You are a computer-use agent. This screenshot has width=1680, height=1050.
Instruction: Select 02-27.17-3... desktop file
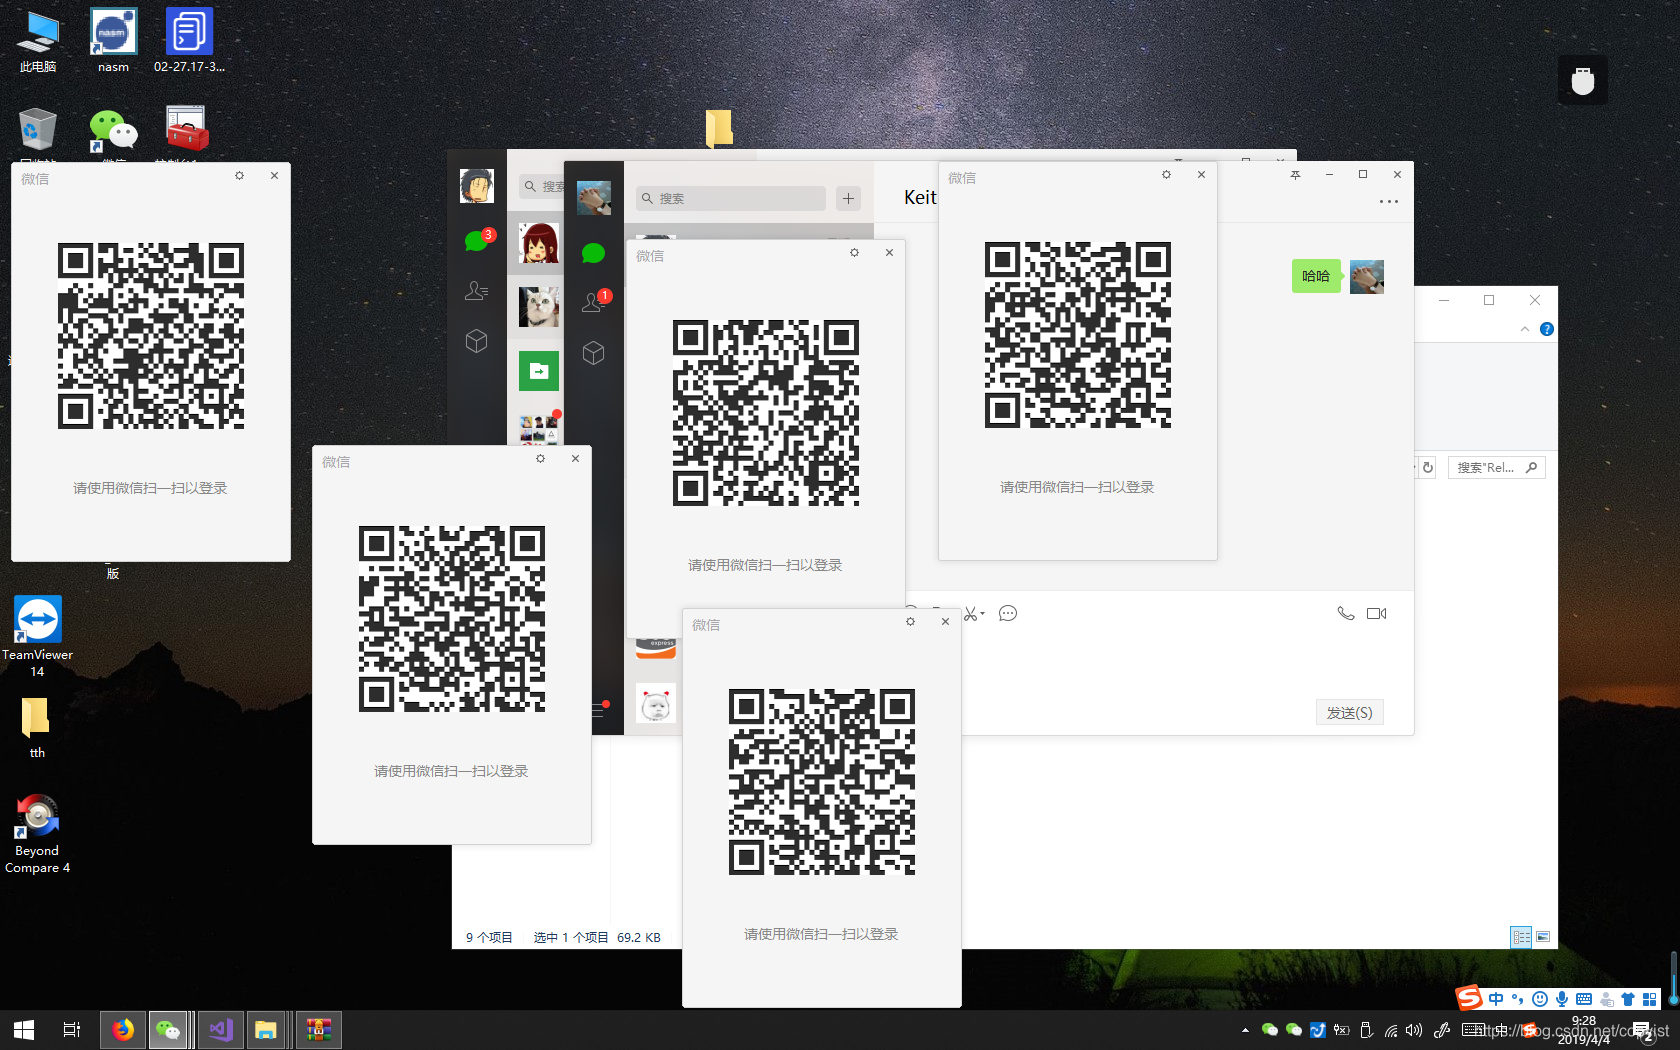[189, 41]
